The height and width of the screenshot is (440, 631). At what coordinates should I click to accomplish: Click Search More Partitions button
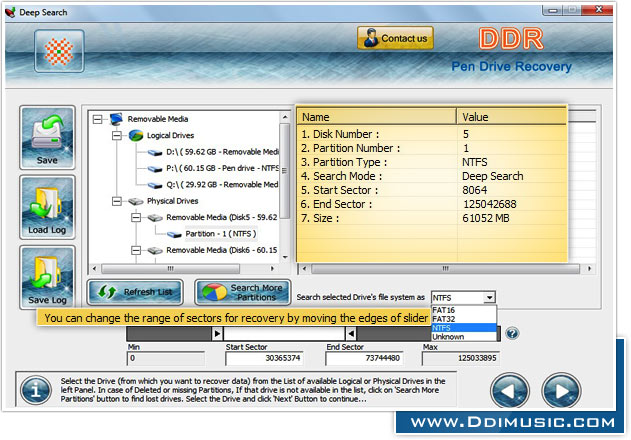click(x=243, y=292)
